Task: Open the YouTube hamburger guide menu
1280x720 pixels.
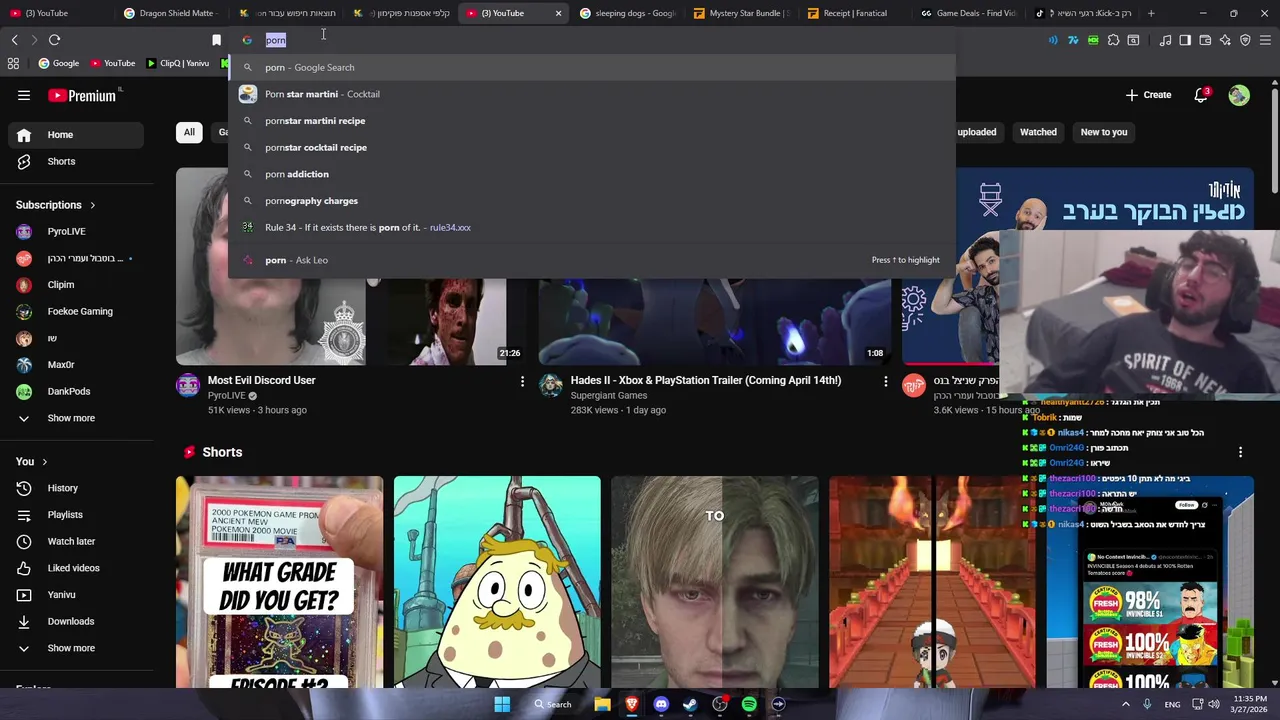Action: pos(24,96)
